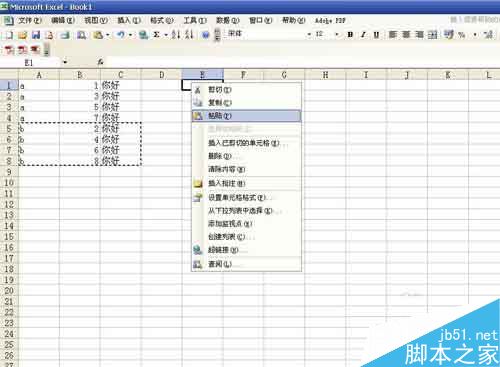The image size is (500, 367).
Task: Open the 编辑 (Edit) menu
Action: click(x=63, y=21)
